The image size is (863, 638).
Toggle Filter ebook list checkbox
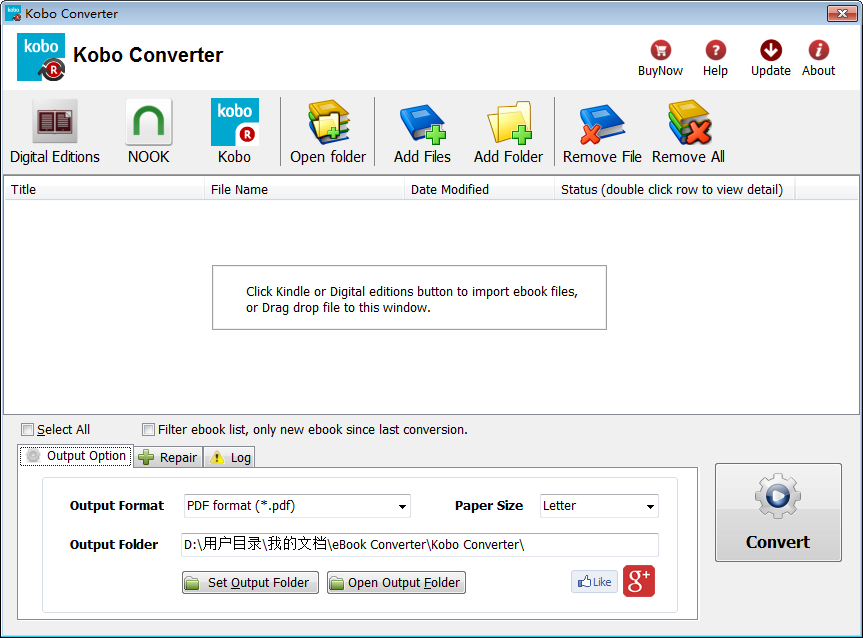(148, 429)
